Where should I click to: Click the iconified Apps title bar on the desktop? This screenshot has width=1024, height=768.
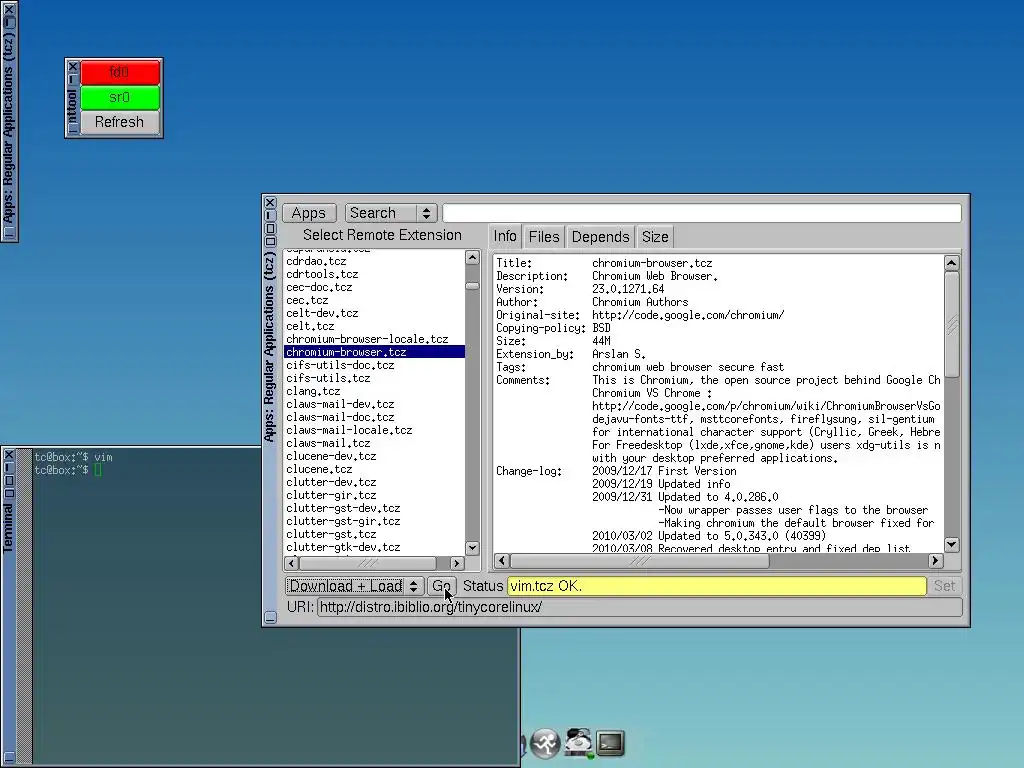click(x=8, y=121)
